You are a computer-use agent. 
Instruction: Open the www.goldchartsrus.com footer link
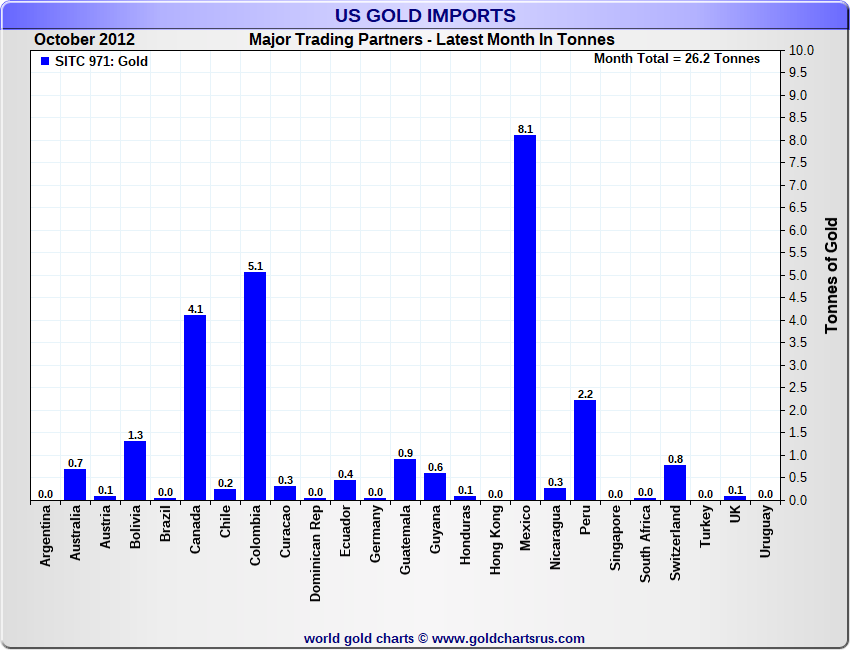508,639
